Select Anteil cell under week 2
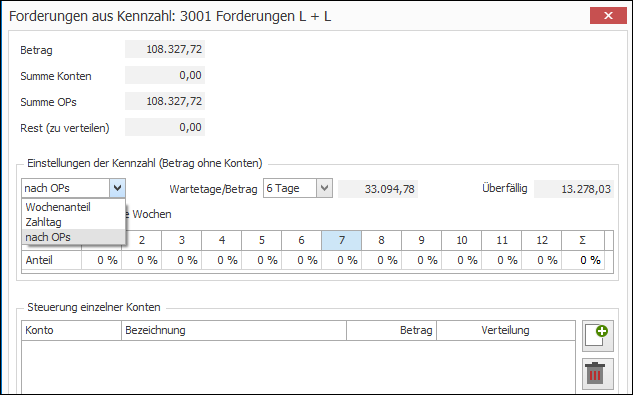The height and width of the screenshot is (395, 633). (141, 260)
